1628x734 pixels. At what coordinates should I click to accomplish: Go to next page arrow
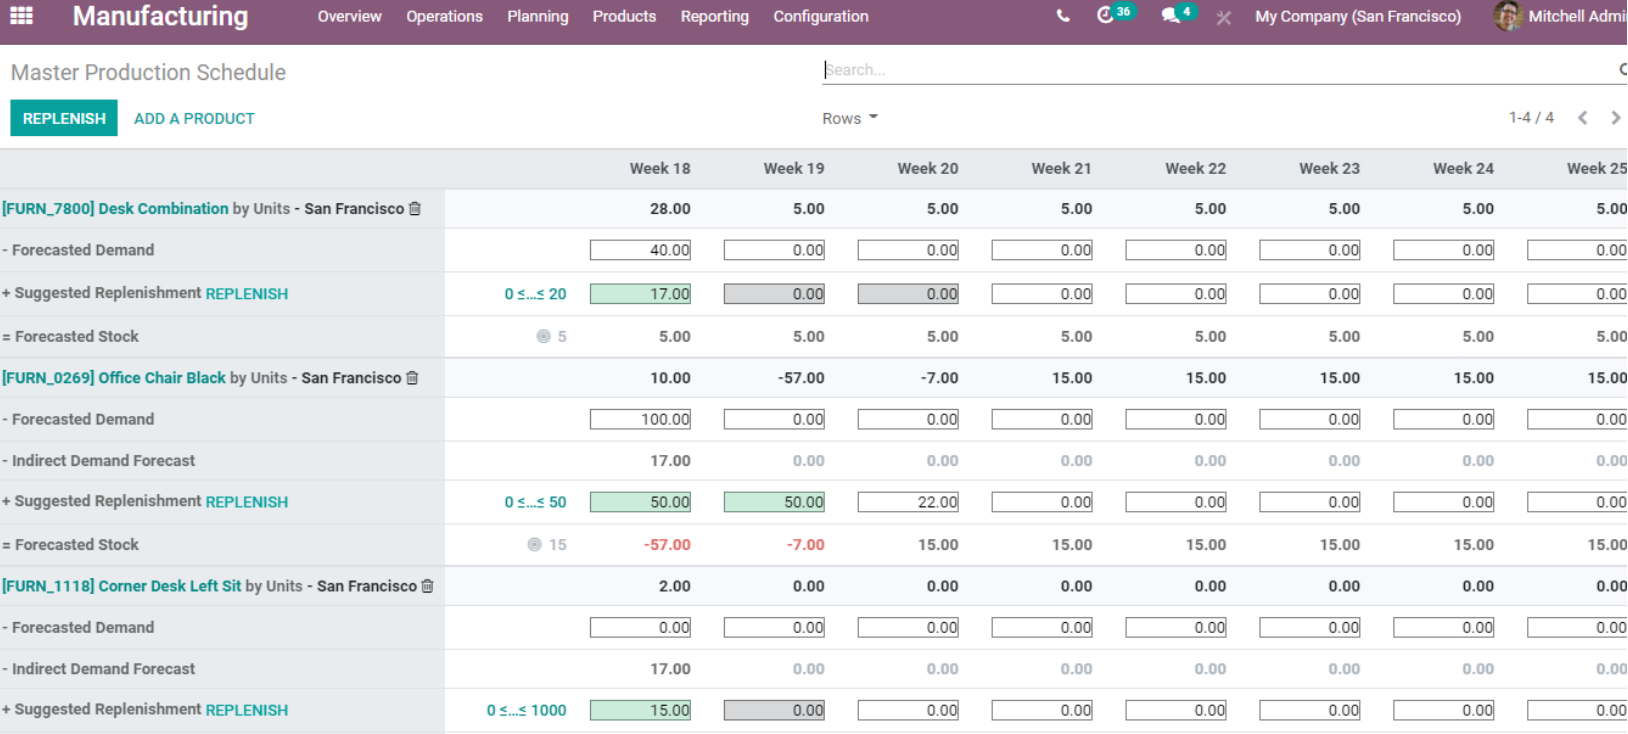click(1615, 118)
